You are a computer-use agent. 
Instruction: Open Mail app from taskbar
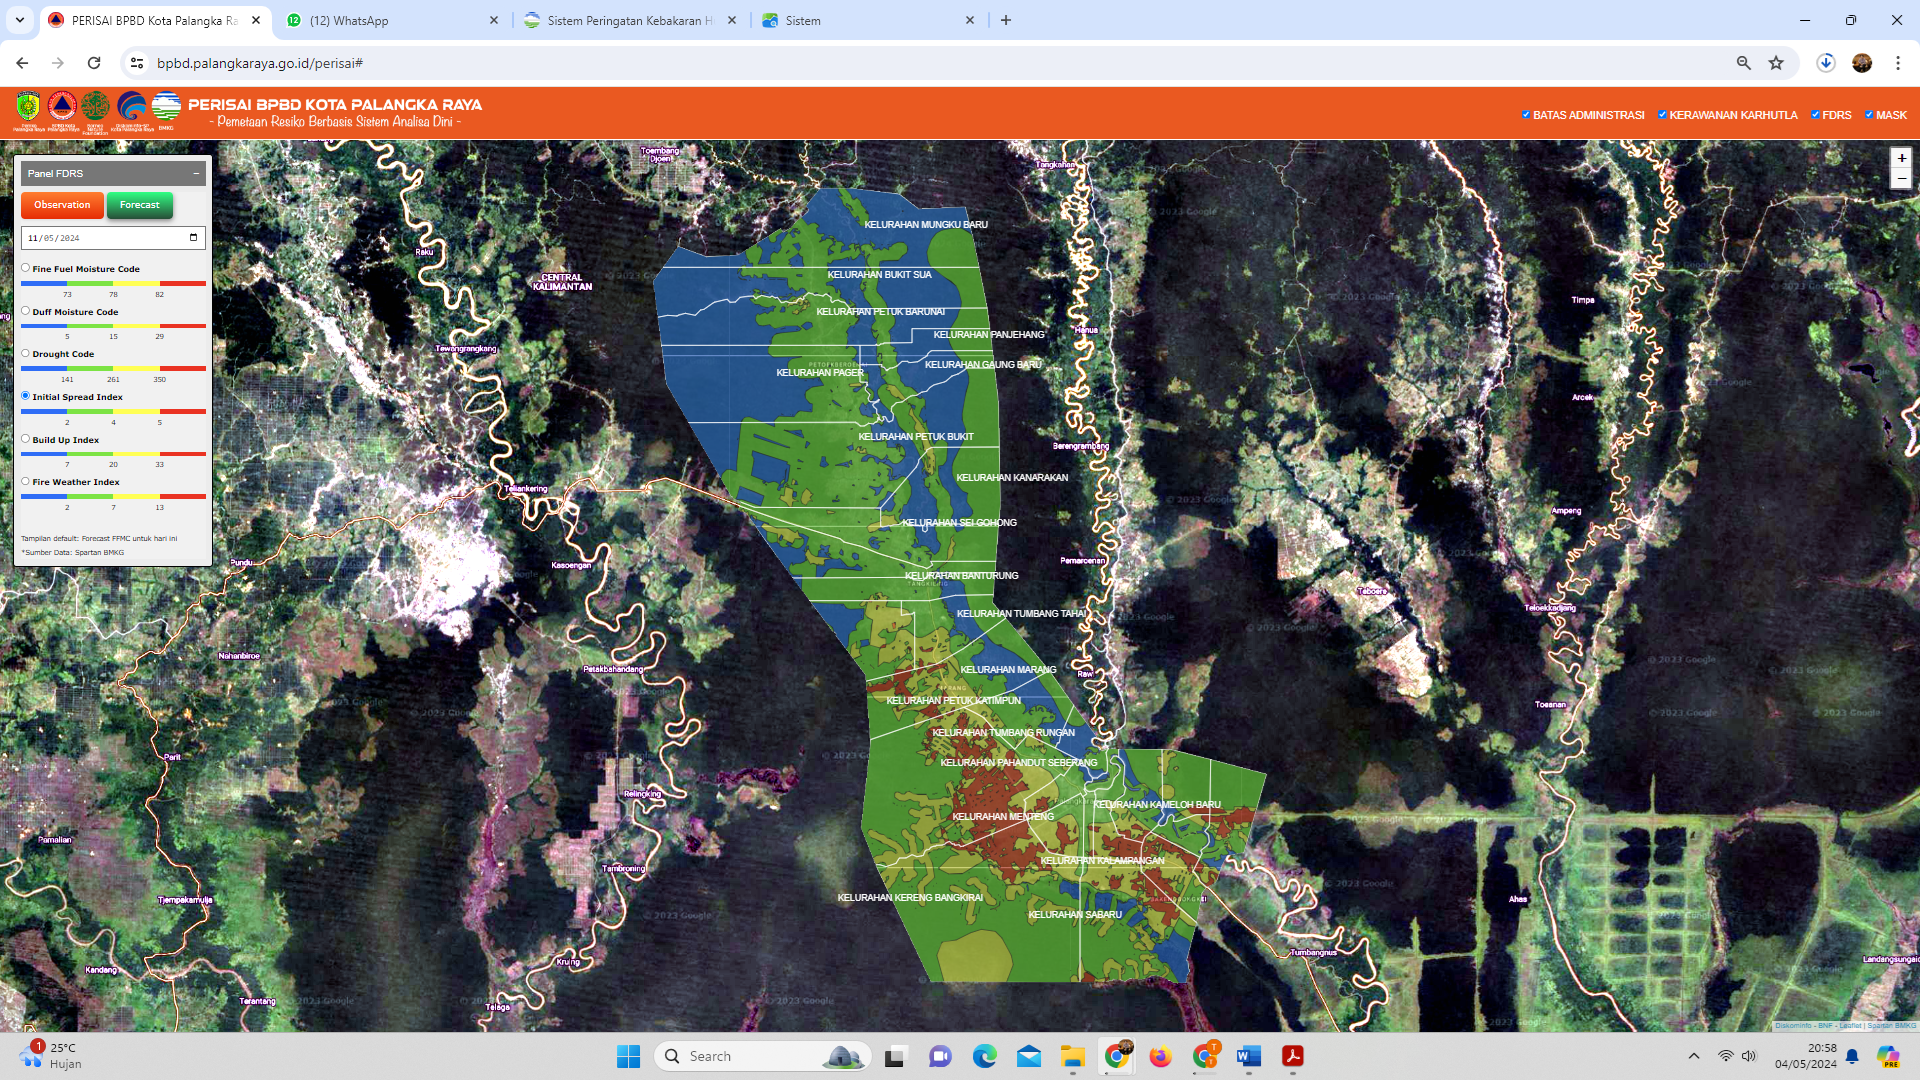click(1029, 1056)
